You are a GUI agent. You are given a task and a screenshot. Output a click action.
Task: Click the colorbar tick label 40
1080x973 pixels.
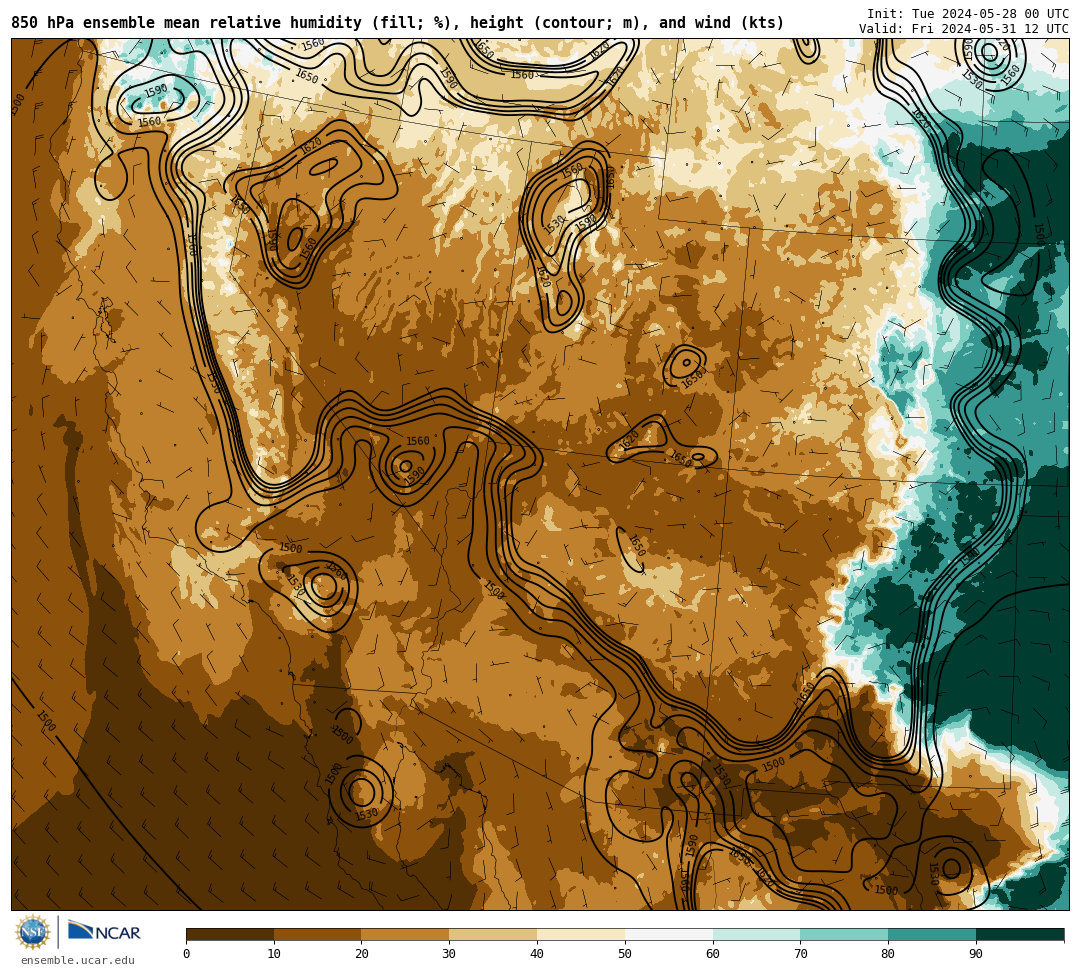pyautogui.click(x=537, y=954)
